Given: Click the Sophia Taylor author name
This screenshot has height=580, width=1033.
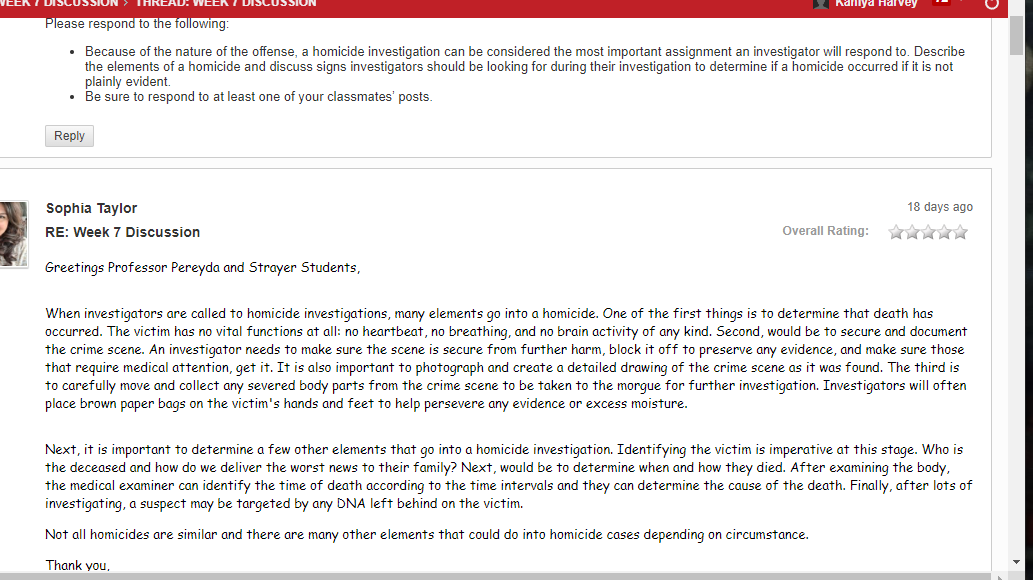Looking at the screenshot, I should click(x=92, y=208).
